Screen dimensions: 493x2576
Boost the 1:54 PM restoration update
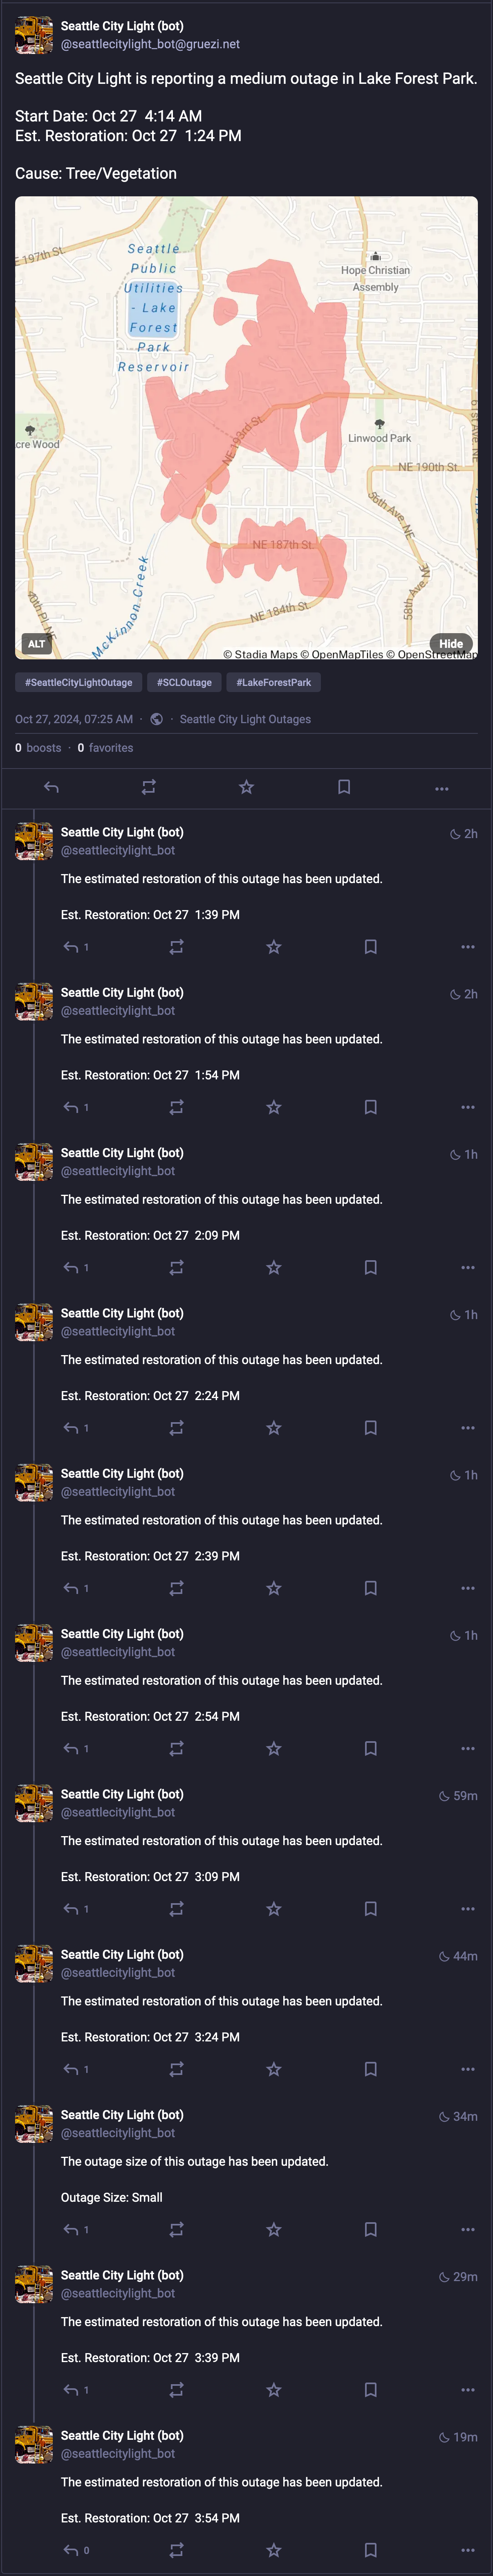(176, 1107)
